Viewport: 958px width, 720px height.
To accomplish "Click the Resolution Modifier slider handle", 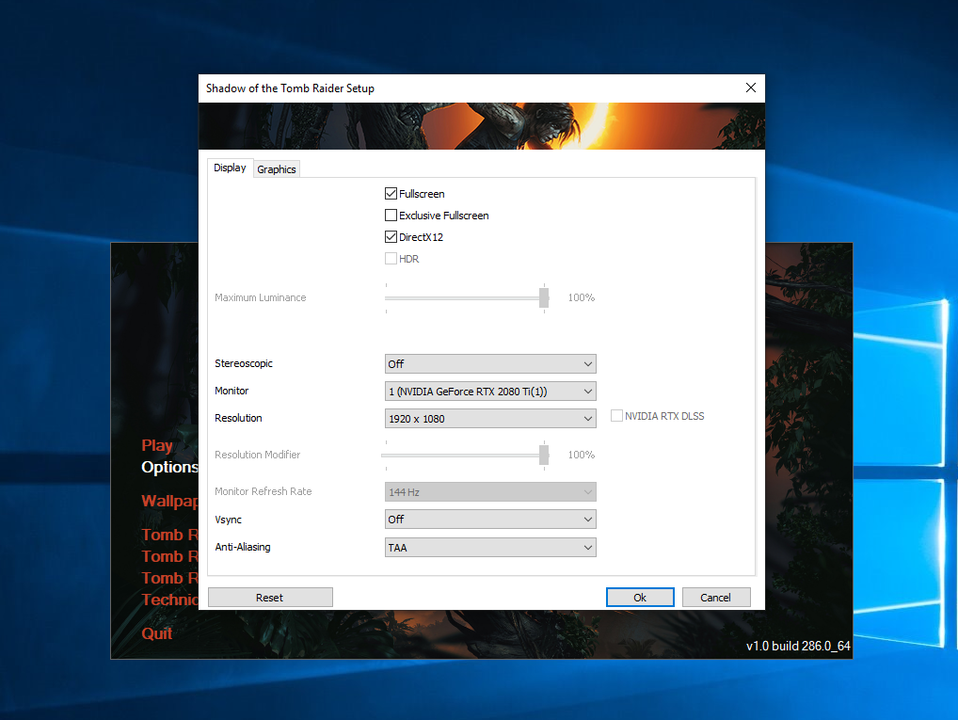I will click(544, 455).
